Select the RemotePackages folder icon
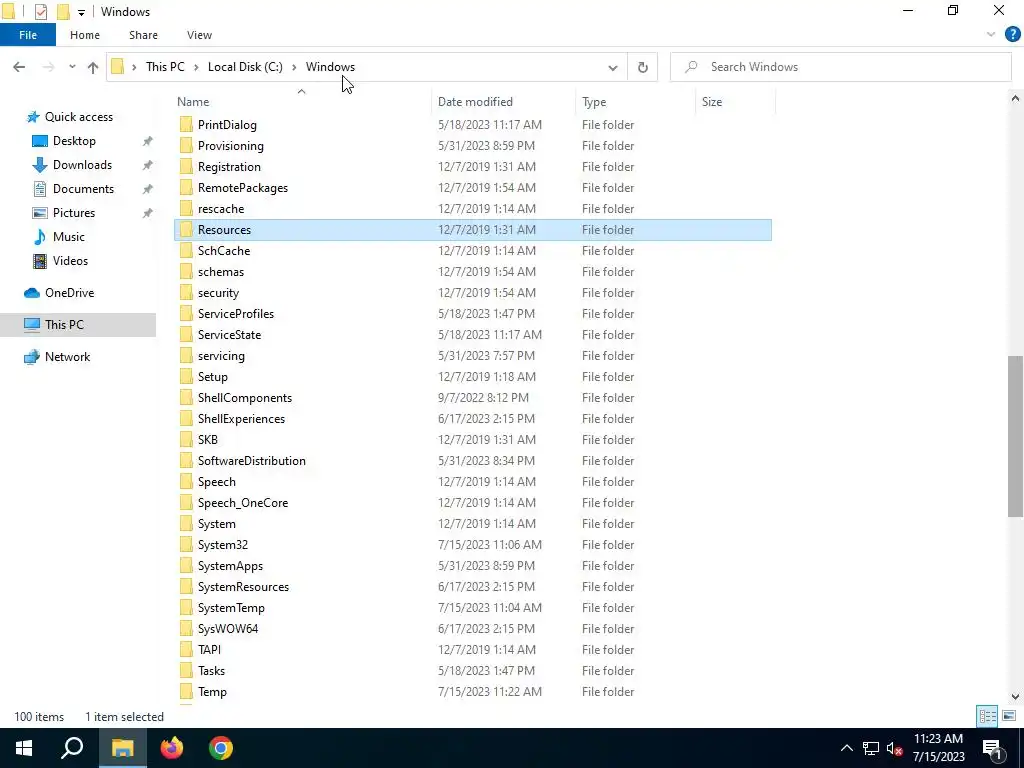The image size is (1024, 768). tap(186, 187)
